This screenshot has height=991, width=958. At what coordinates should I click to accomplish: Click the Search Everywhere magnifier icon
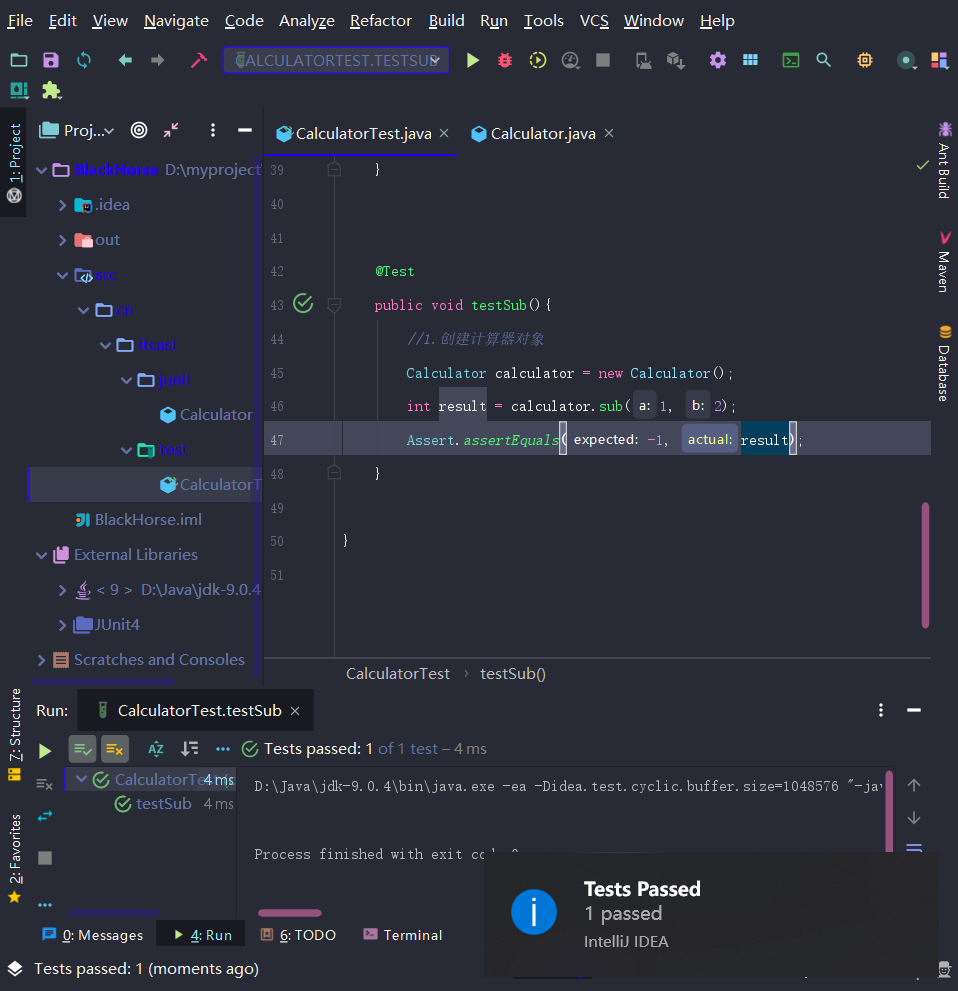click(x=823, y=60)
